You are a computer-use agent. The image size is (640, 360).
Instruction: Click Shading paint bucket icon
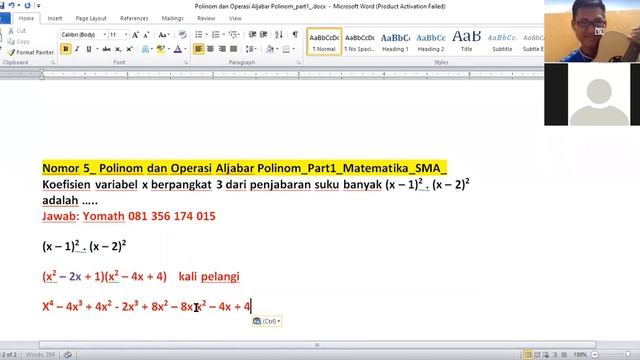[269, 49]
